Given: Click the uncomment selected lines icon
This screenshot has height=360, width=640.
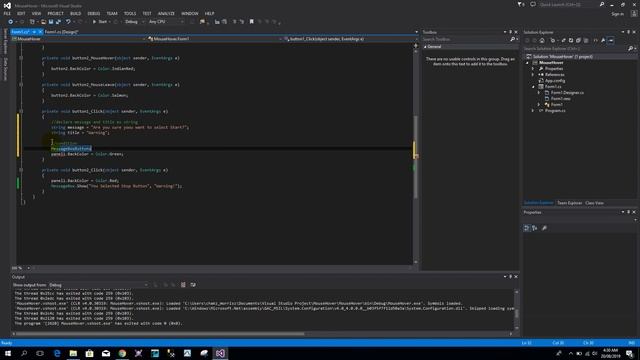Looking at the screenshot, I should pos(242,22).
